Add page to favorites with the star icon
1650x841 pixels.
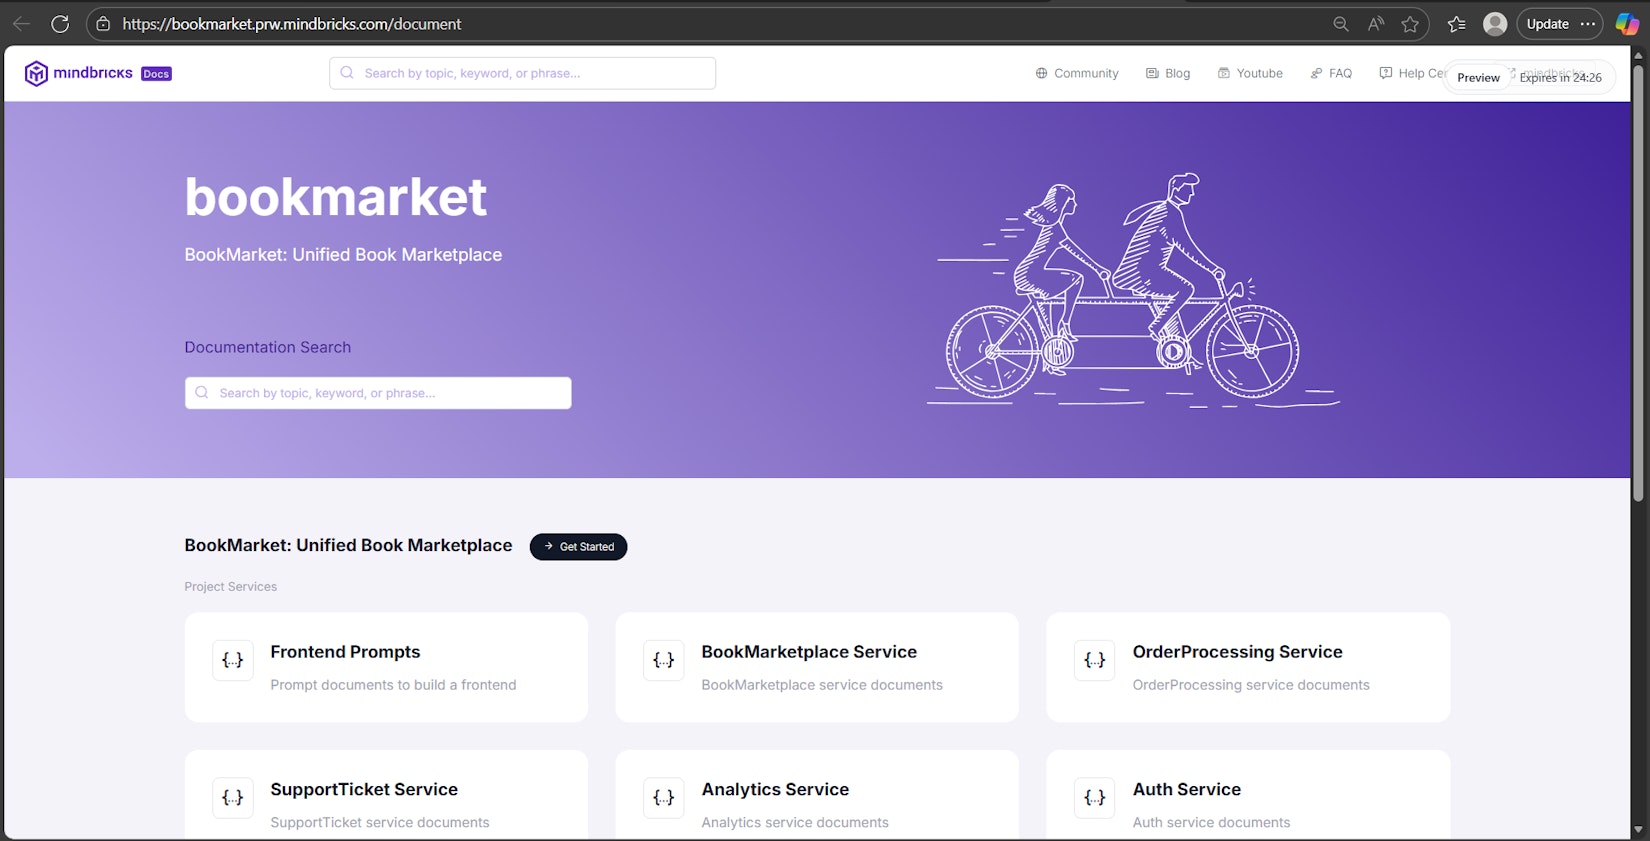(x=1410, y=24)
